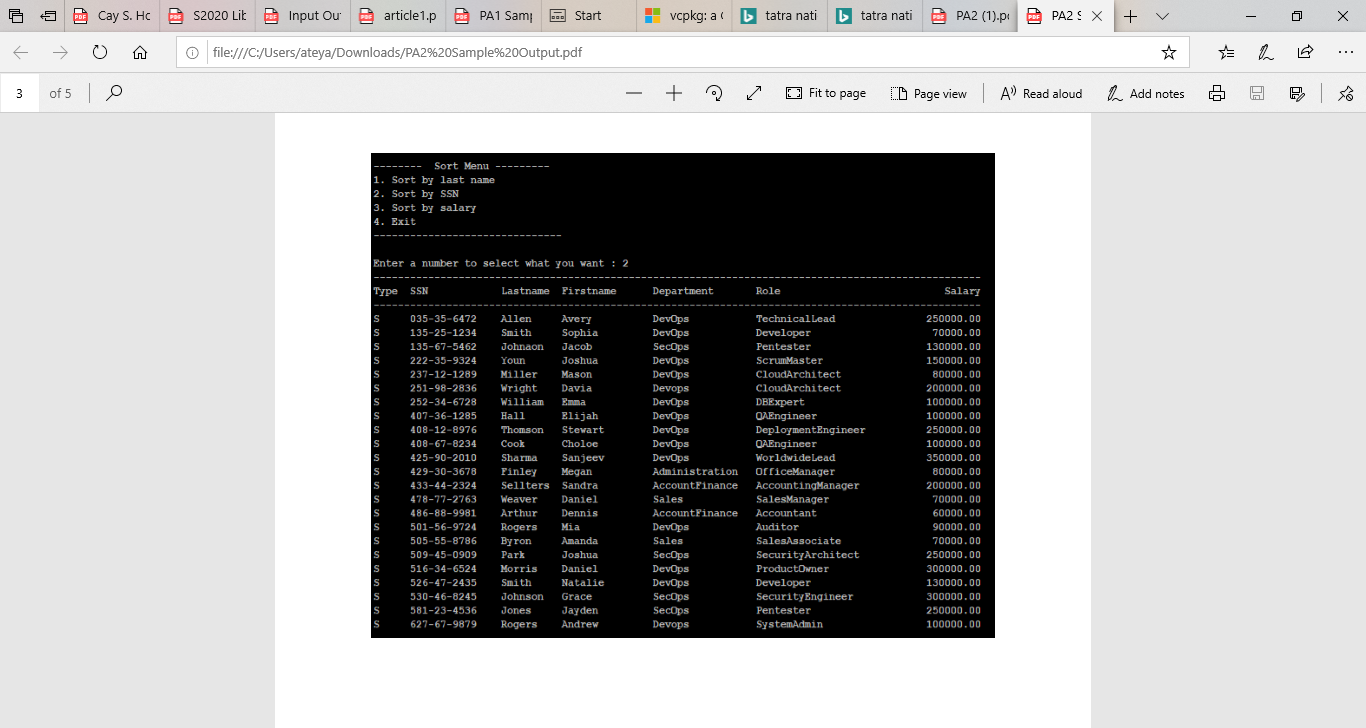The image size is (1366, 728).
Task: Open the Settings and more ellipsis menu
Action: point(1345,53)
